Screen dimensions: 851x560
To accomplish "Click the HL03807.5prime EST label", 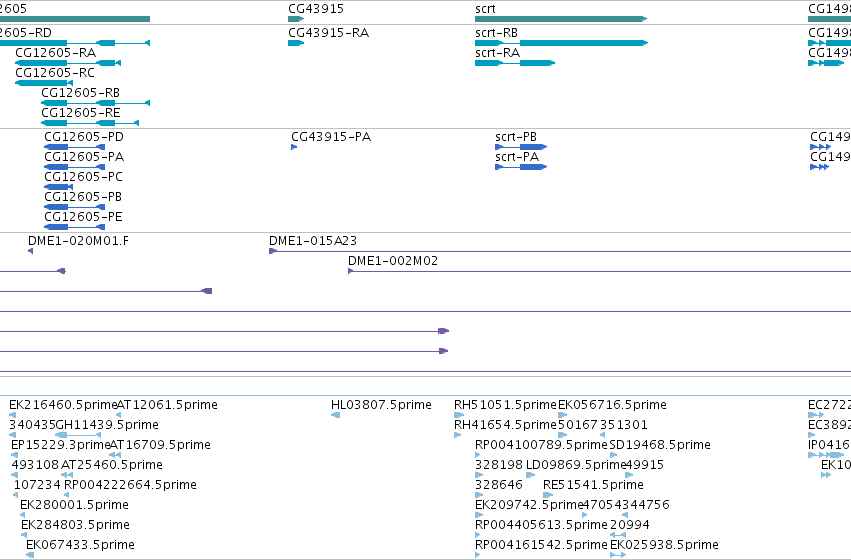I will [x=382, y=405].
